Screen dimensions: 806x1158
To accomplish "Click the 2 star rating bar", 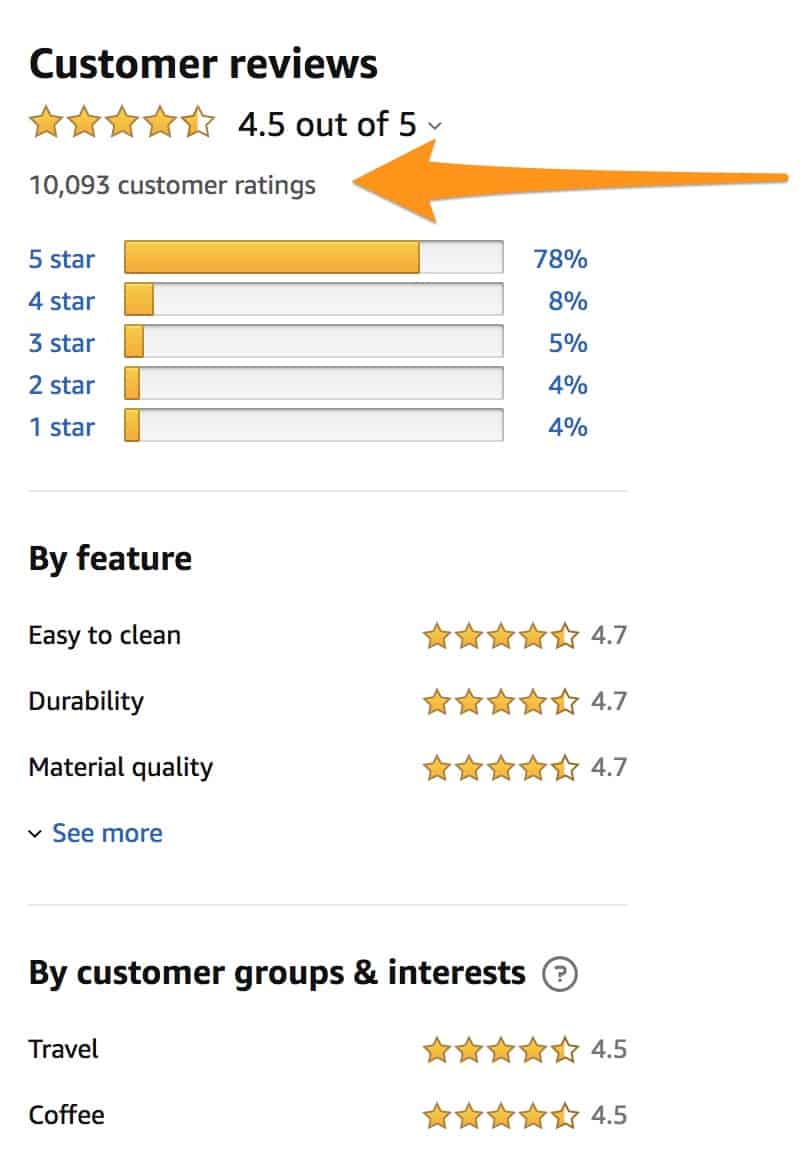I will [x=312, y=384].
